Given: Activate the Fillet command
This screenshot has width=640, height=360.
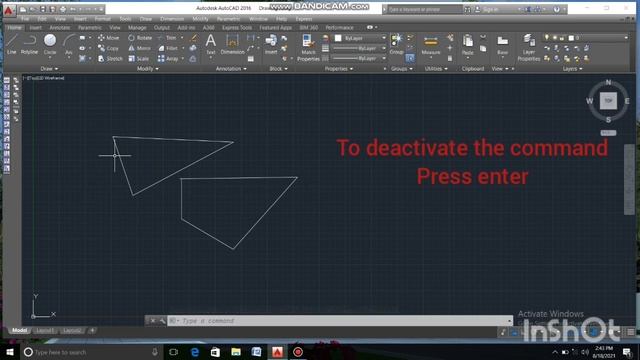Looking at the screenshot, I should pos(168,48).
